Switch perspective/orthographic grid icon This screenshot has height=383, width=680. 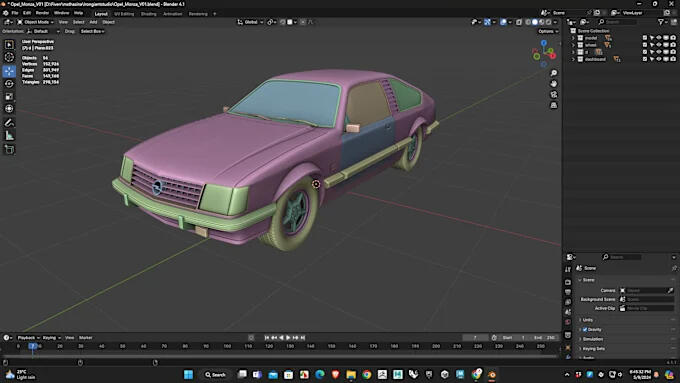(x=554, y=105)
